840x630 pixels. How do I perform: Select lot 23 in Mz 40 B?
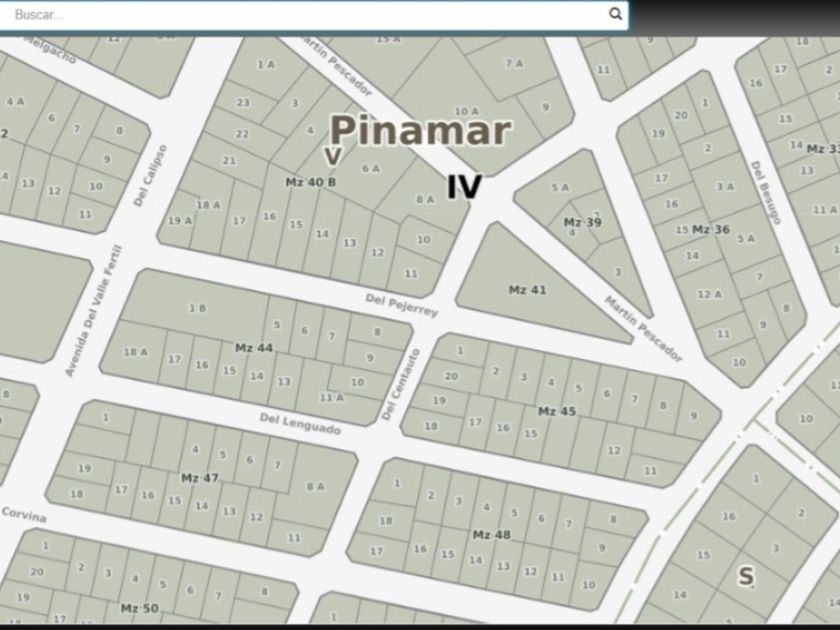click(x=243, y=102)
